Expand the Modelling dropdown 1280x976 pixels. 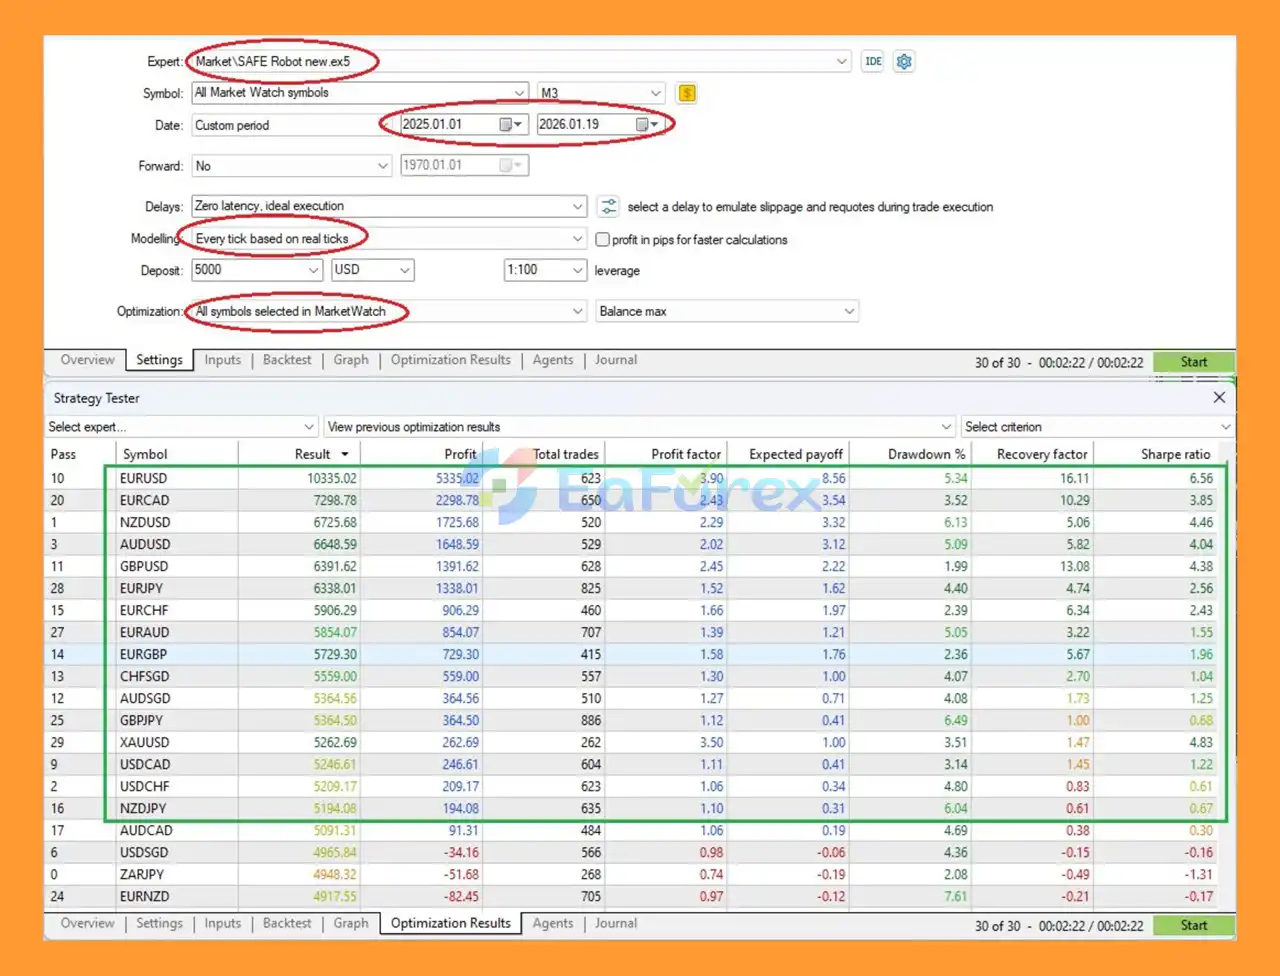pyautogui.click(x=577, y=239)
